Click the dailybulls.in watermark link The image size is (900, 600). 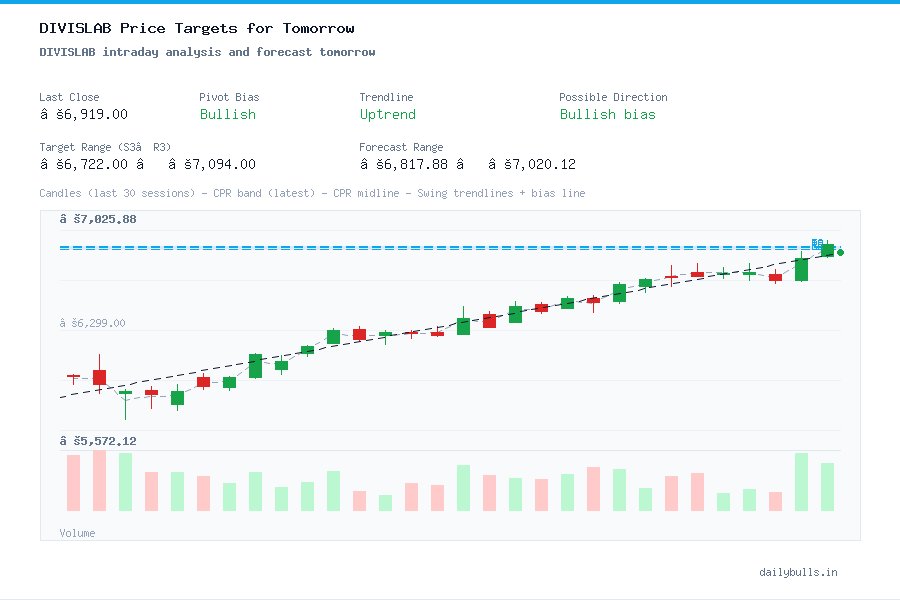798,572
